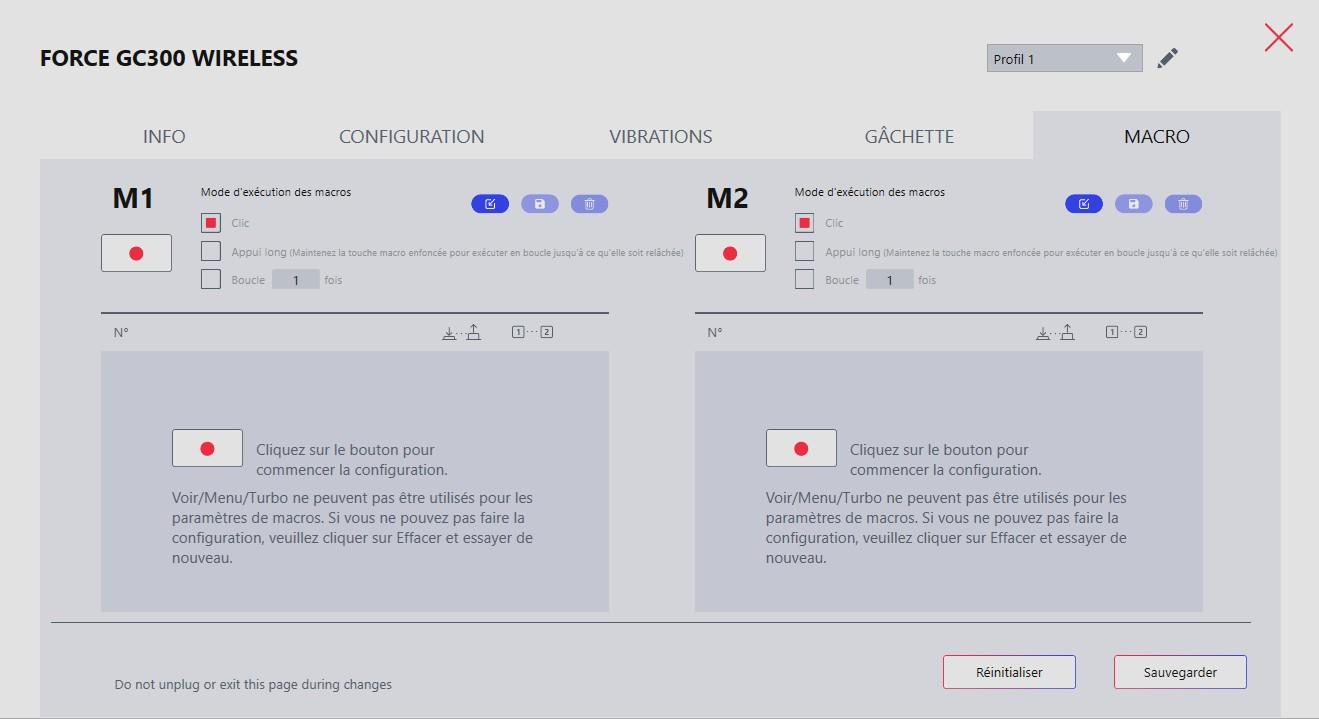This screenshot has height=719, width=1319.
Task: Click the Réinitialiser button
Action: pyautogui.click(x=1009, y=673)
